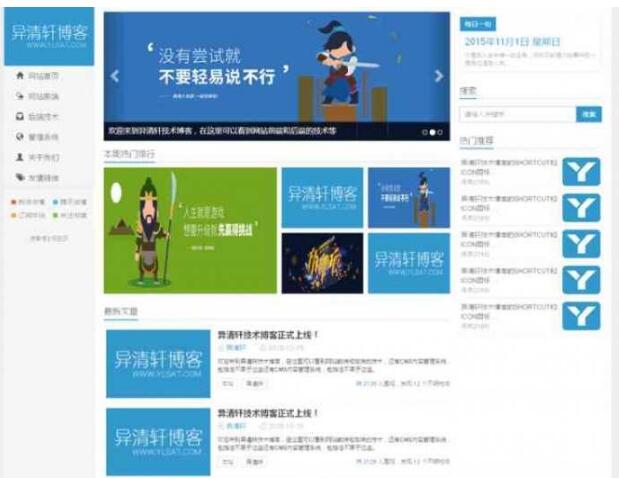Click the search keyword input field
The height and width of the screenshot is (478, 619).
pyautogui.click(x=517, y=114)
